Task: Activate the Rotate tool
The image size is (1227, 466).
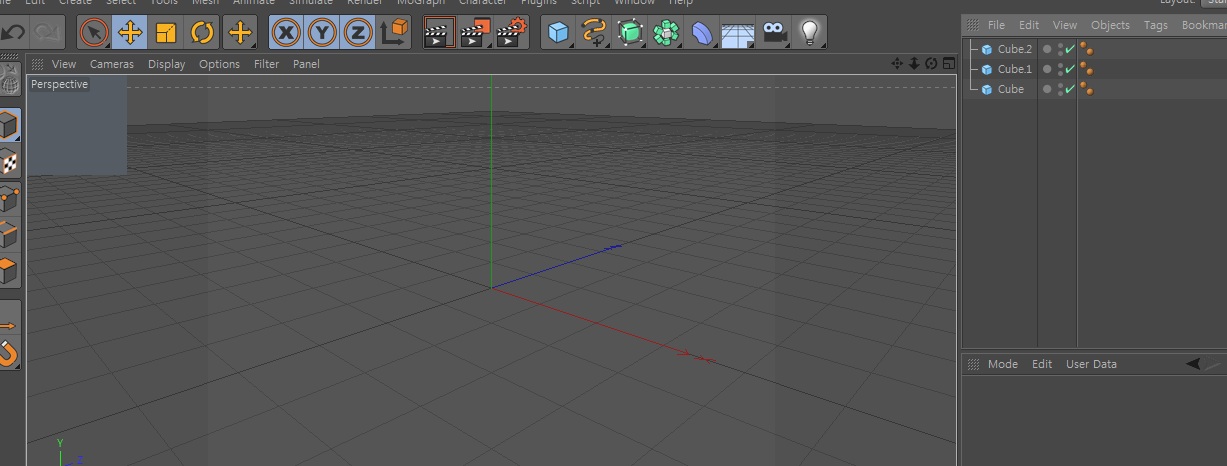Action: pos(202,32)
